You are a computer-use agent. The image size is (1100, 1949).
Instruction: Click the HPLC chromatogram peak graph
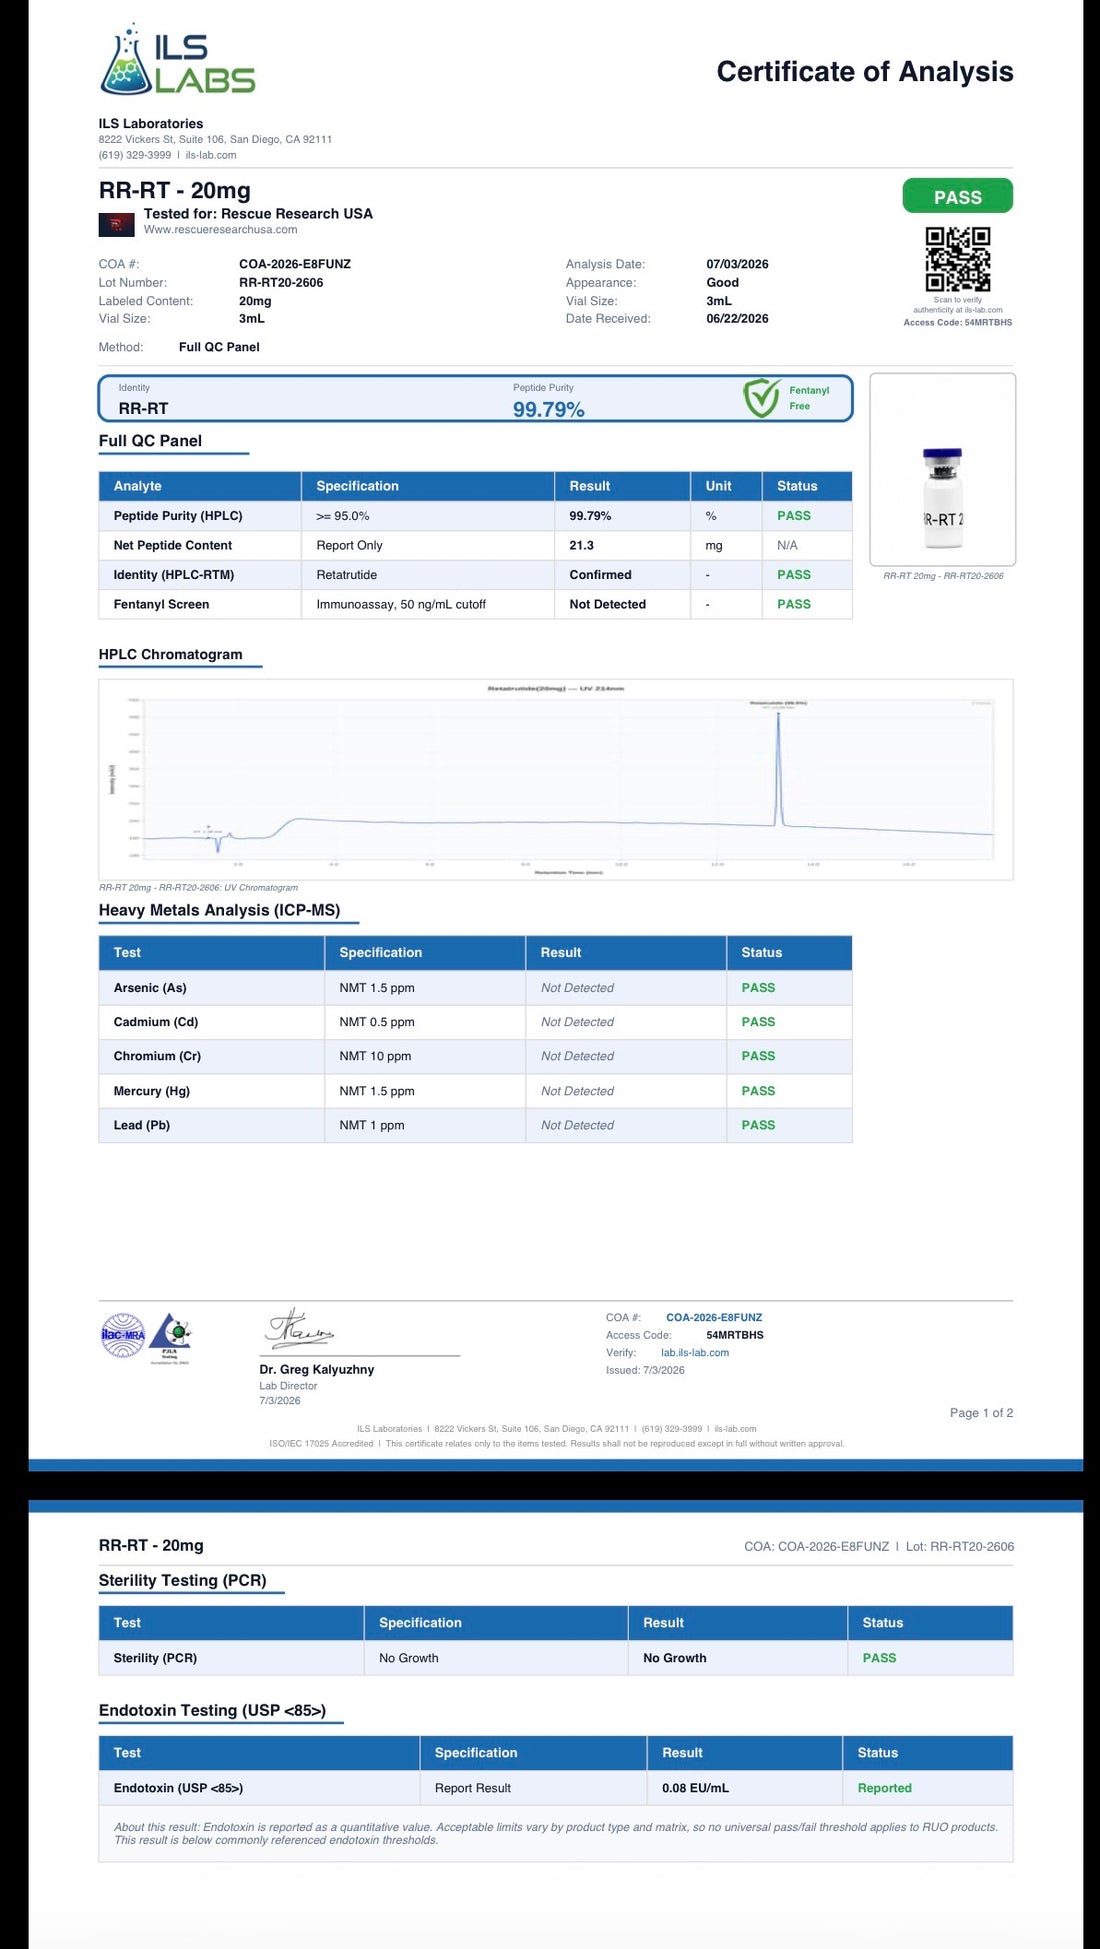(556, 780)
